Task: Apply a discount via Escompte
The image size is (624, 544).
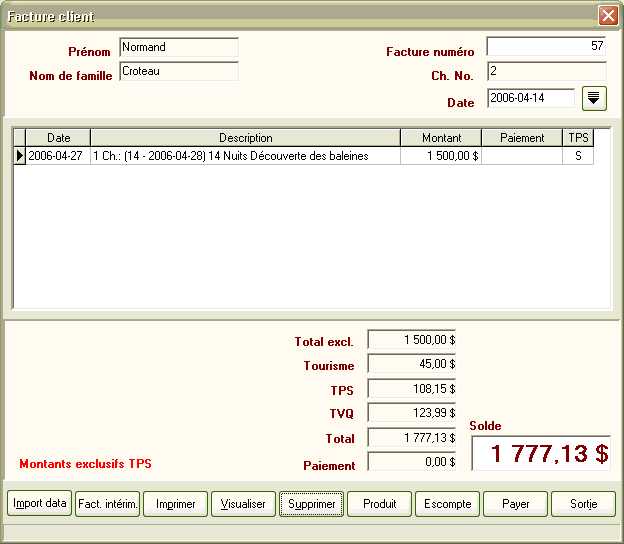Action: click(447, 504)
